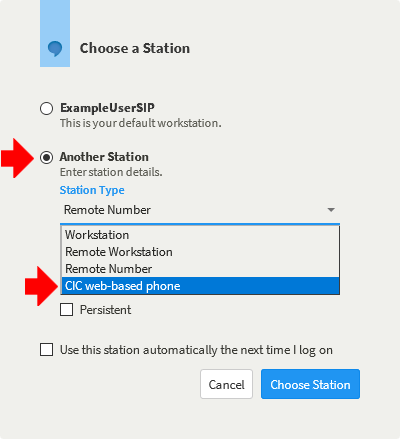Click the red arrow beside CIC web-based phone
Screen dimensions: 400x439
(41, 286)
